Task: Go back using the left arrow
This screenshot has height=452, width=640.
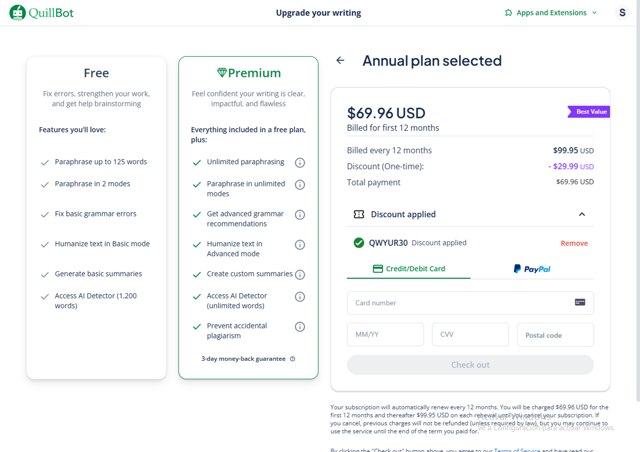Action: pyautogui.click(x=340, y=61)
